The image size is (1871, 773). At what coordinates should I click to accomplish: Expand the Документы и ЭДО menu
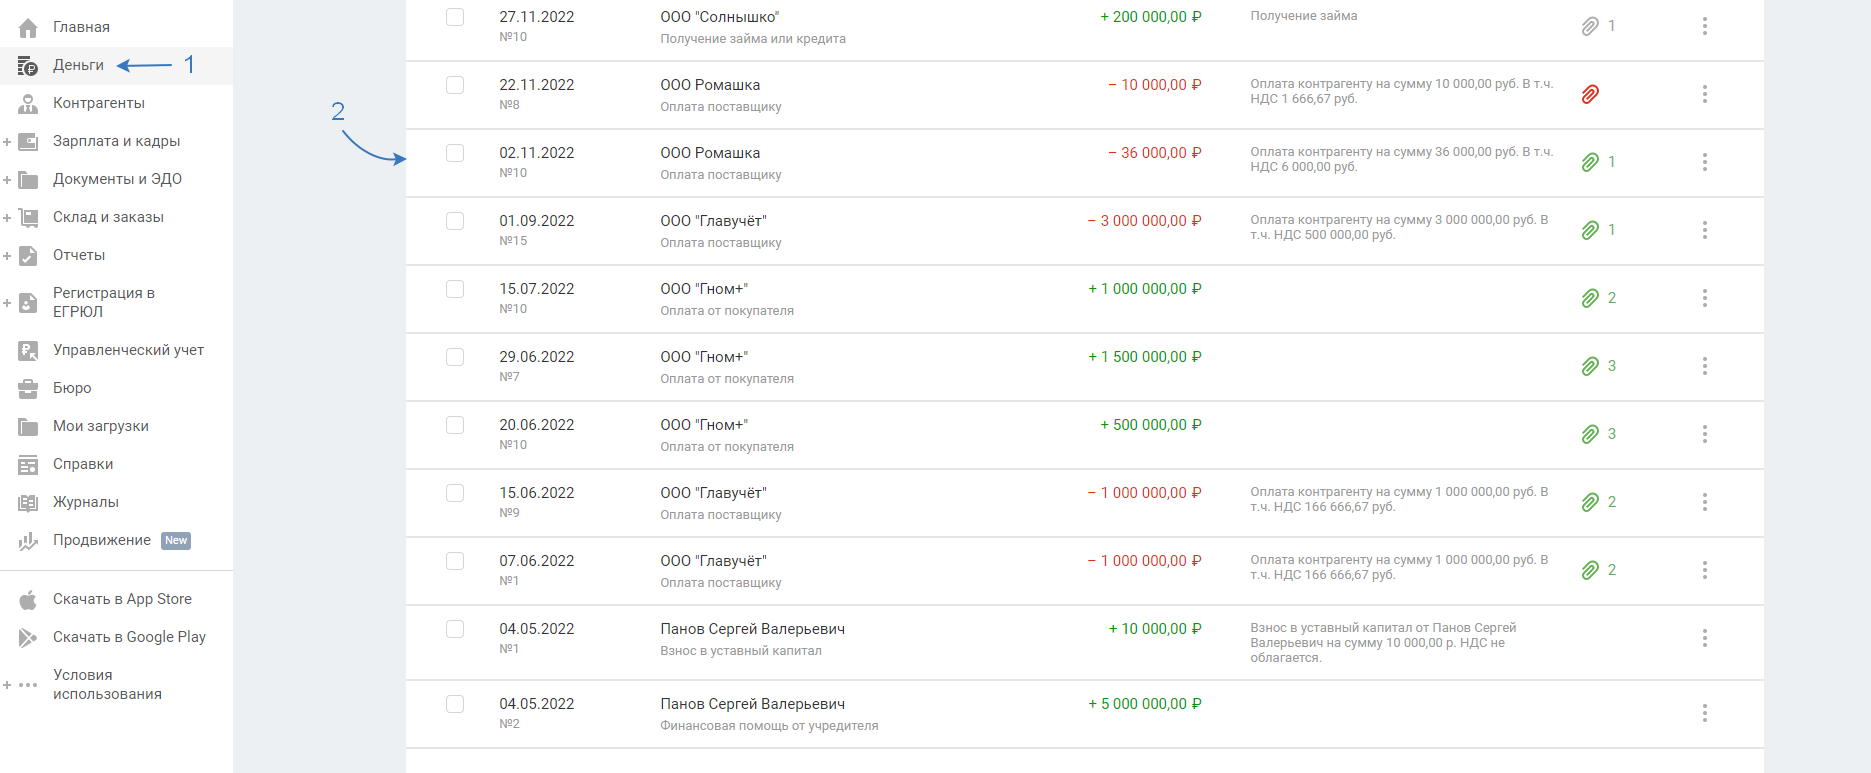7,180
